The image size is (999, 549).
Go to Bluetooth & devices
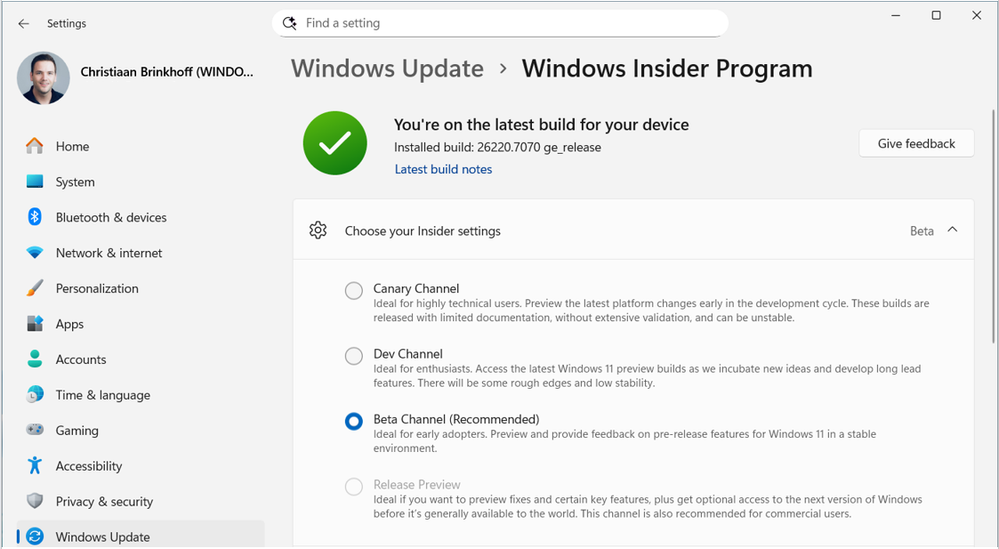pyautogui.click(x=140, y=217)
